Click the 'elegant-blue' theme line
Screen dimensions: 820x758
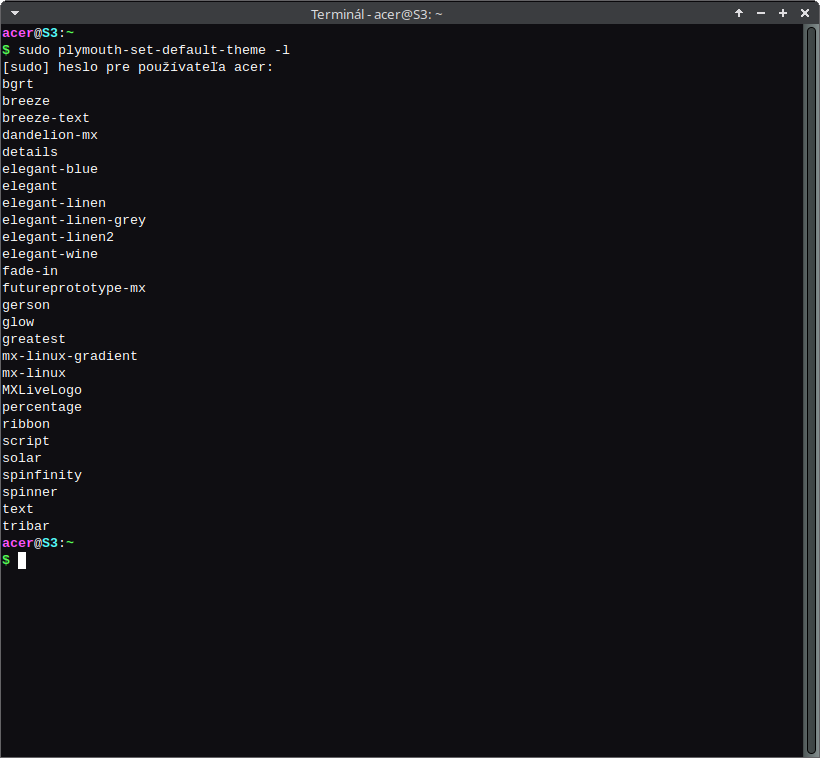(50, 169)
